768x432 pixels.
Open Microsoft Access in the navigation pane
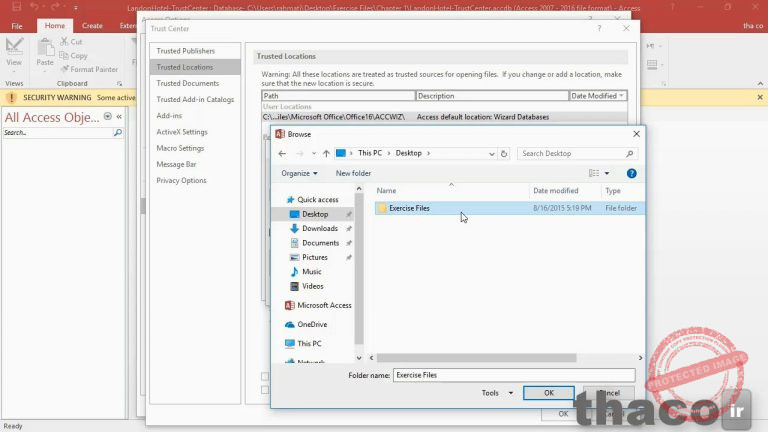[324, 305]
